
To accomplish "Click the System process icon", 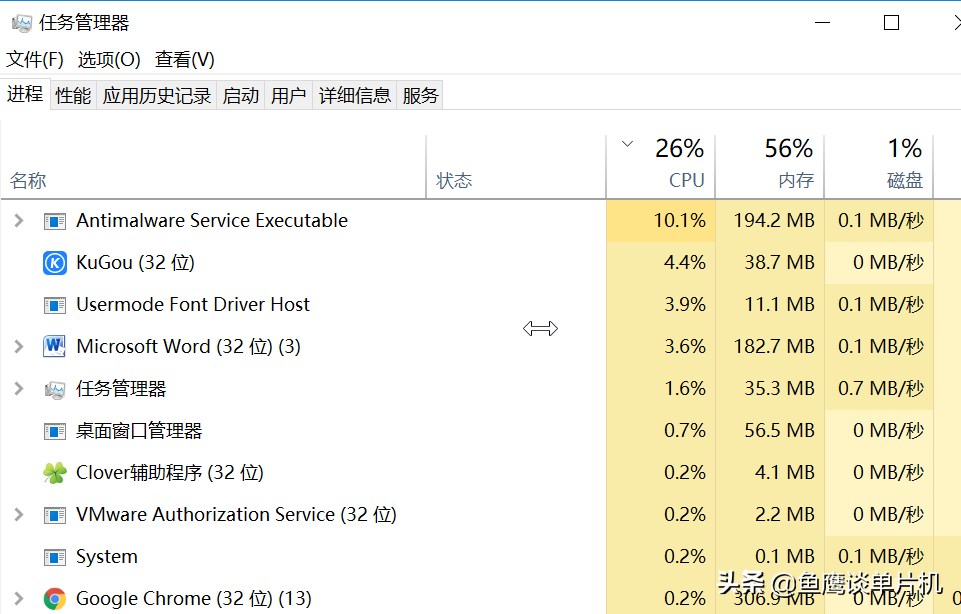I will (55, 557).
